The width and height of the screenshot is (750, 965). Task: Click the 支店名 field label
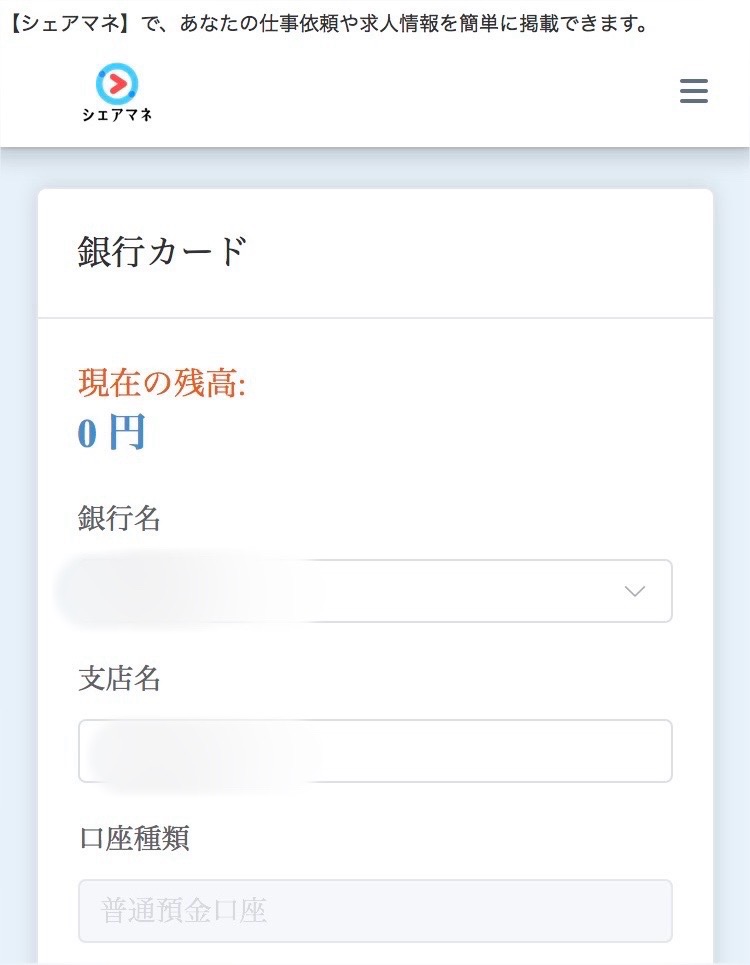(119, 679)
